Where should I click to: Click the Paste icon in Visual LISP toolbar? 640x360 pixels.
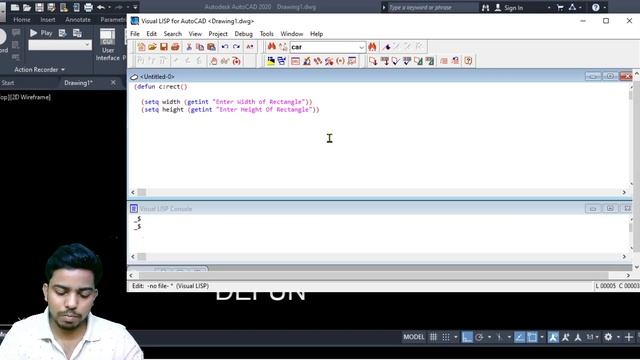pyautogui.click(x=211, y=47)
